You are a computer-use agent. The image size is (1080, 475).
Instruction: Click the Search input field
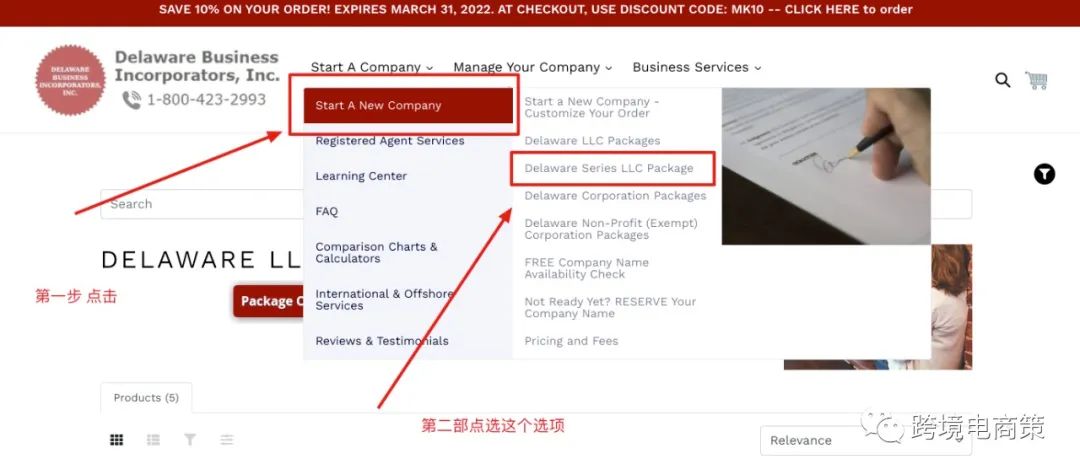pos(202,204)
